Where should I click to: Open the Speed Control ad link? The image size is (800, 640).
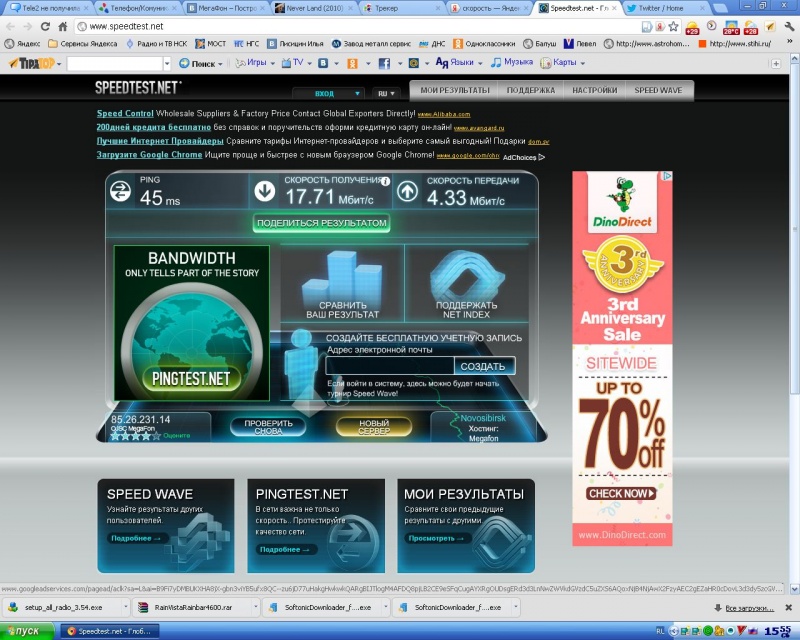pos(125,113)
